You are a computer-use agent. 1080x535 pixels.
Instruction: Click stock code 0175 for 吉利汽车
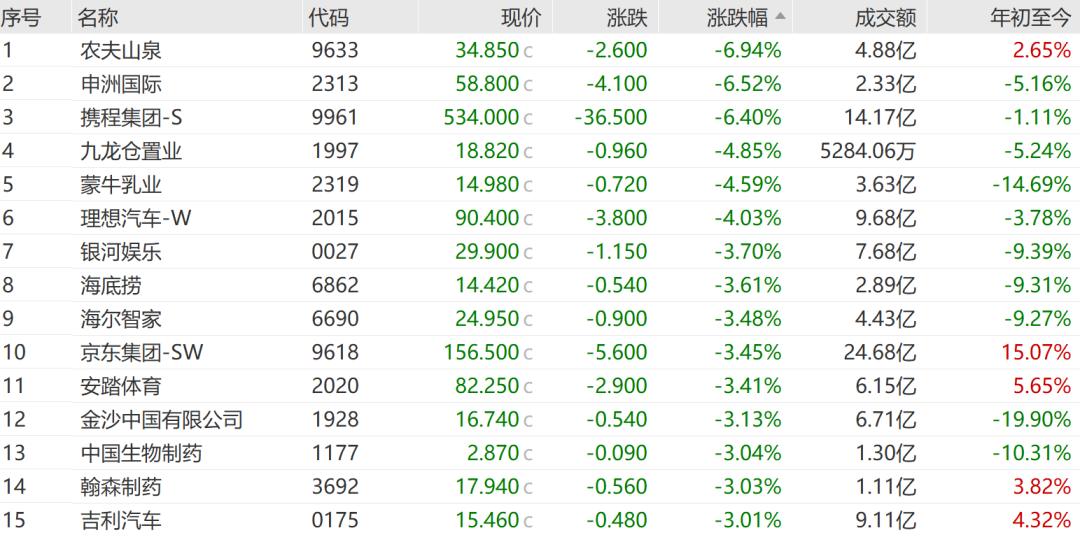(x=334, y=520)
